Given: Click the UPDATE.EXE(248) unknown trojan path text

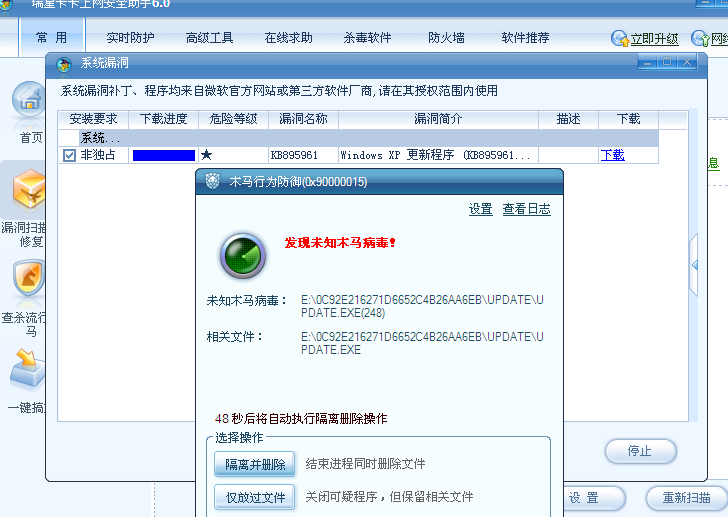Looking at the screenshot, I should click(422, 306).
